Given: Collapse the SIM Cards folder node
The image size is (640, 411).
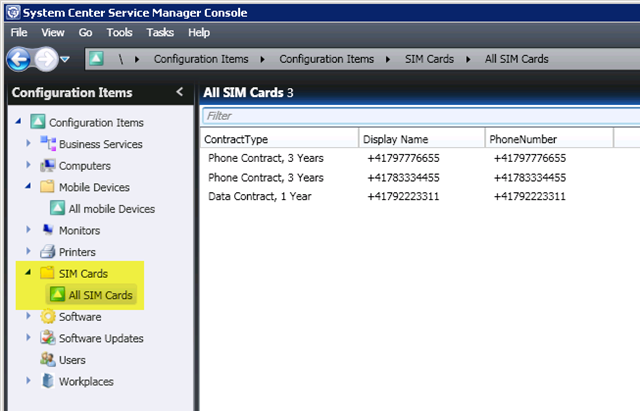Looking at the screenshot, I should 29,273.
